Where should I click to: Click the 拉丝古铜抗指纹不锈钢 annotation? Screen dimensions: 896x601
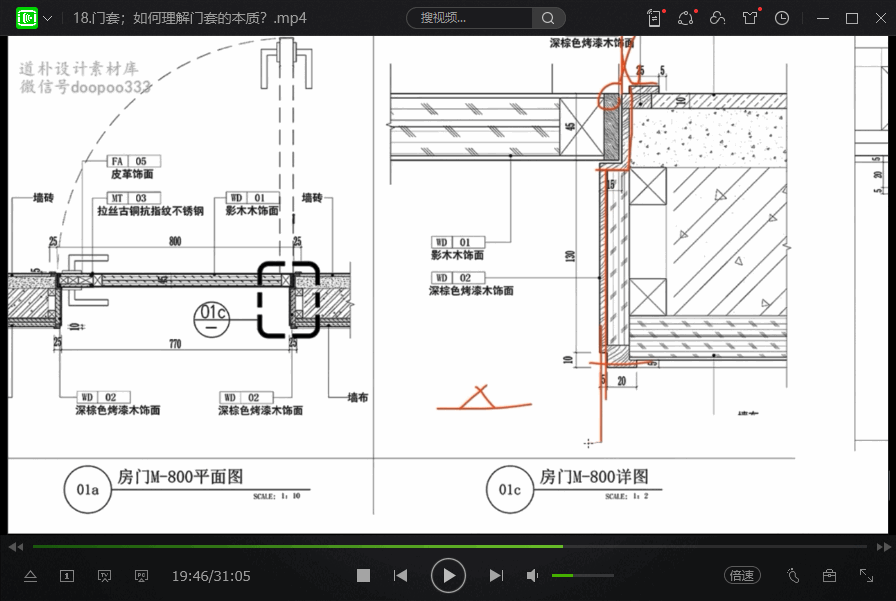pos(150,211)
